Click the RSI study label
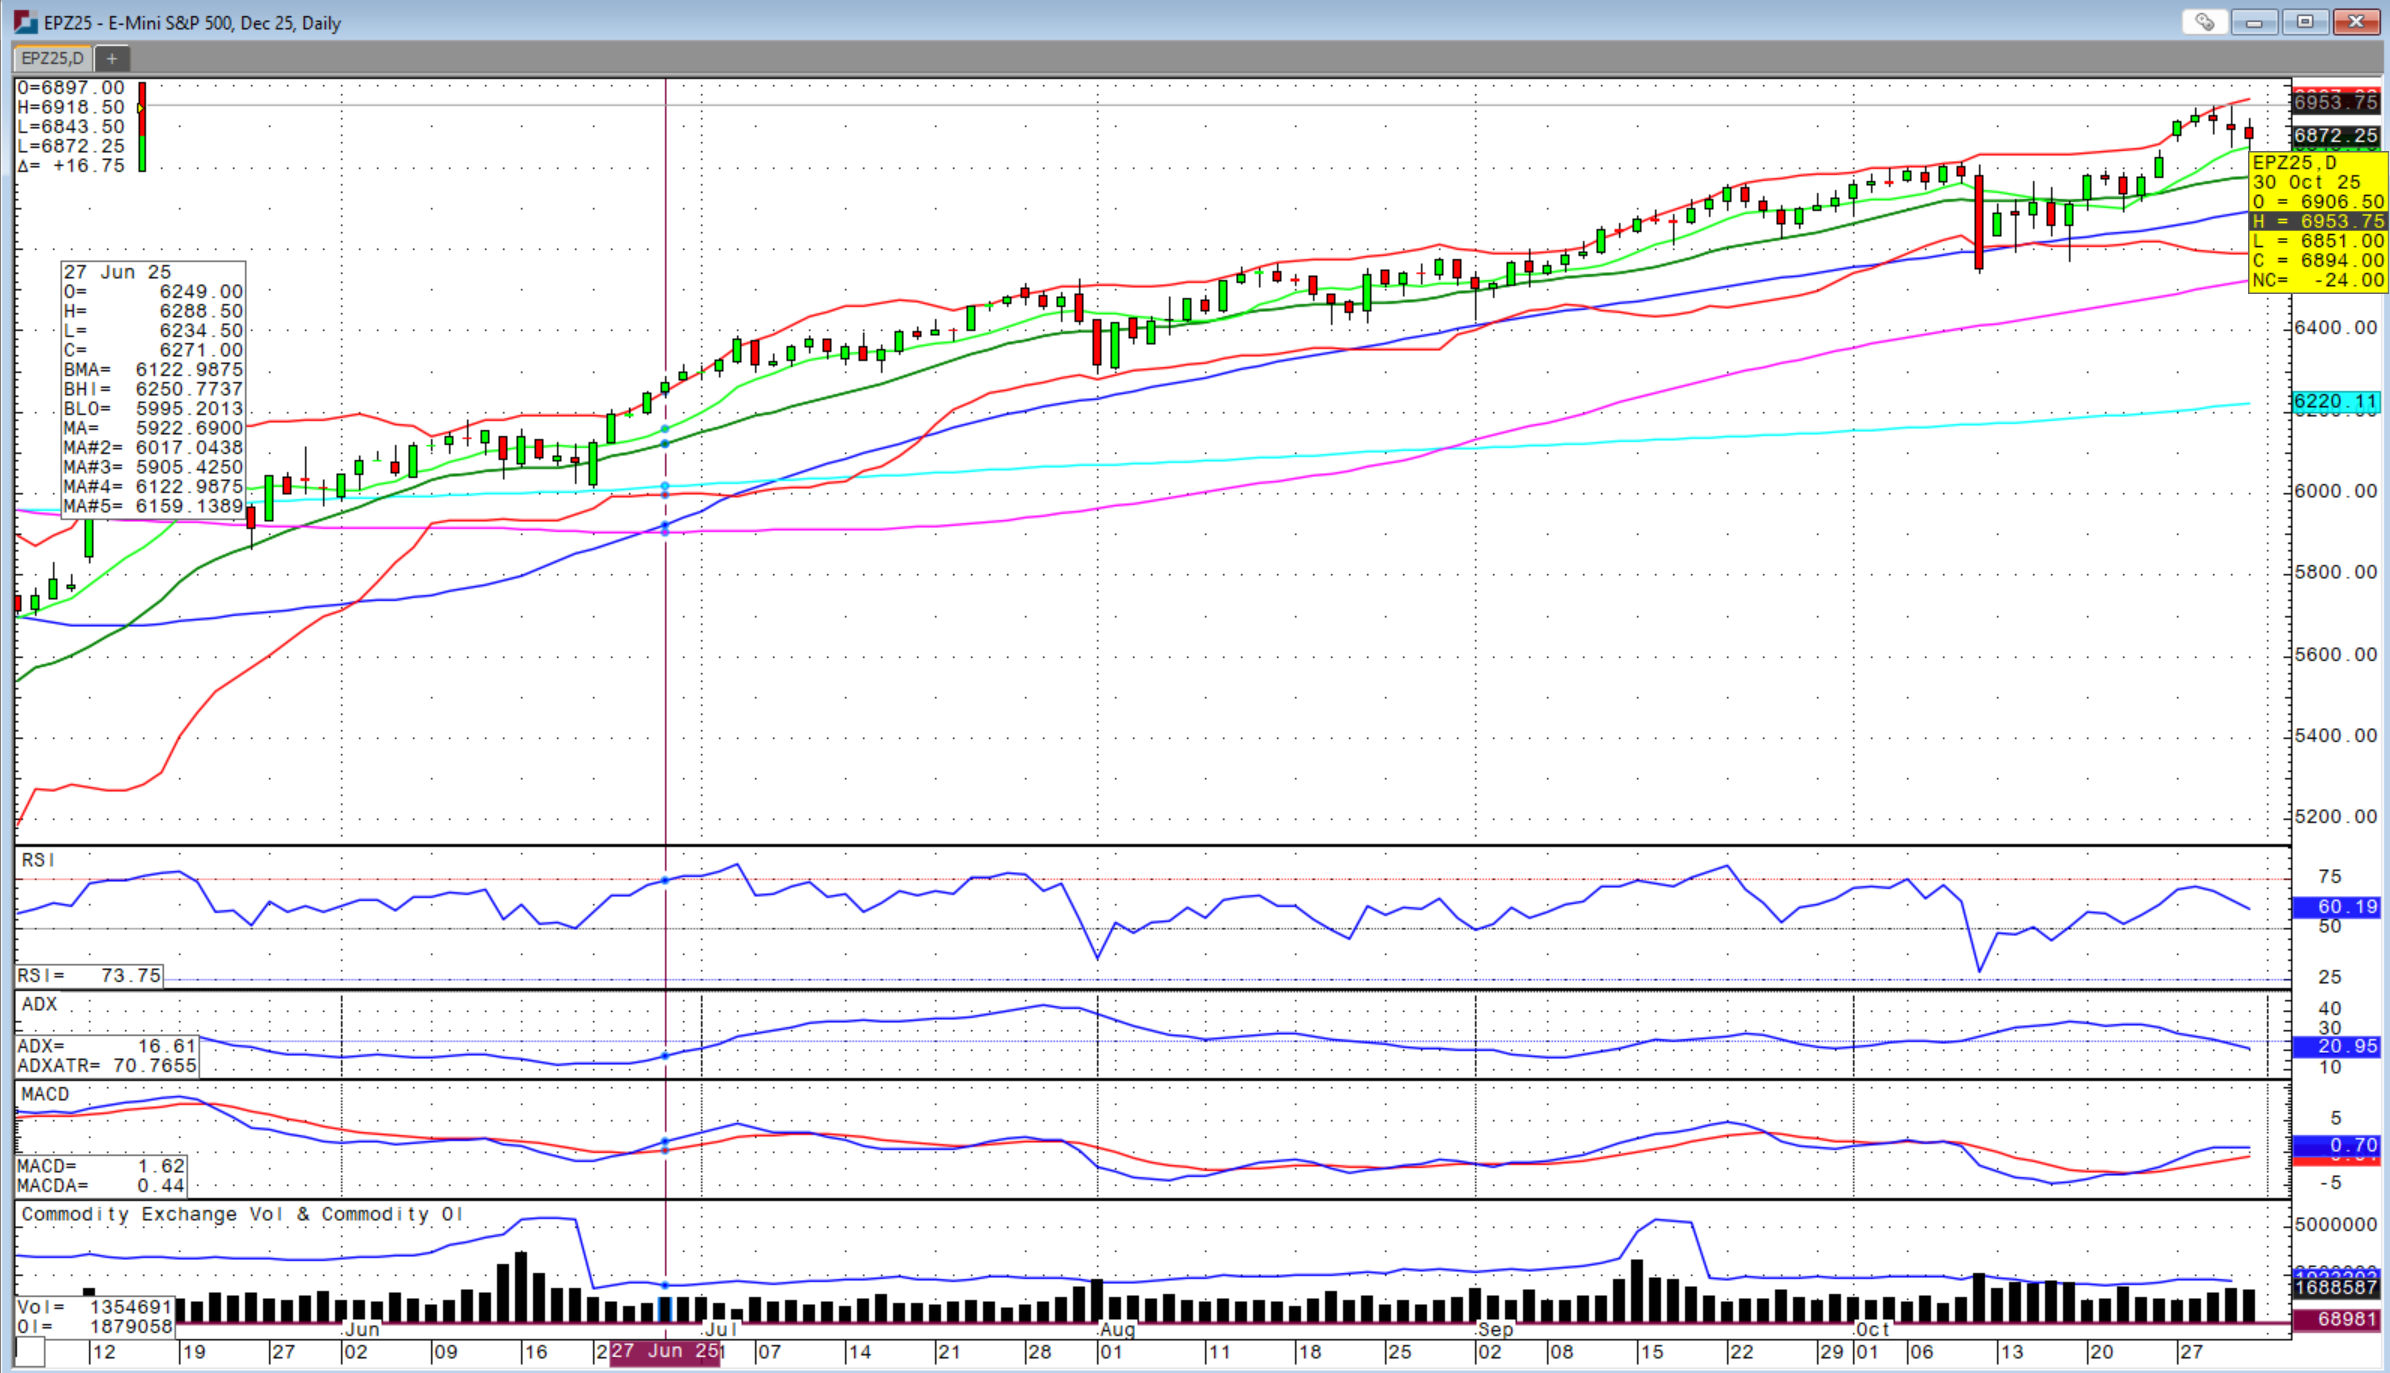Screen dimensions: 2390x1373 [38, 860]
